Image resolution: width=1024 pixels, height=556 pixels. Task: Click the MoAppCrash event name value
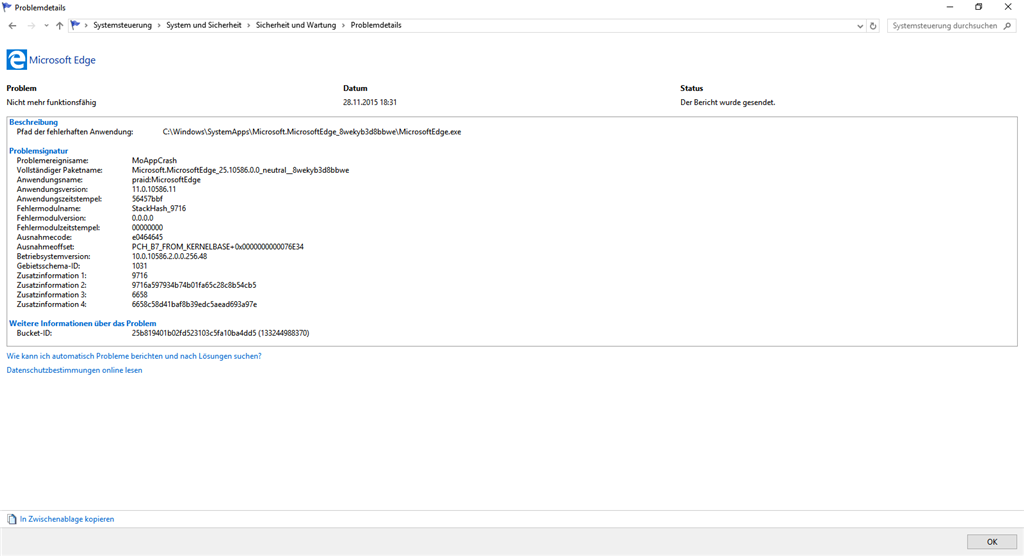coord(154,160)
